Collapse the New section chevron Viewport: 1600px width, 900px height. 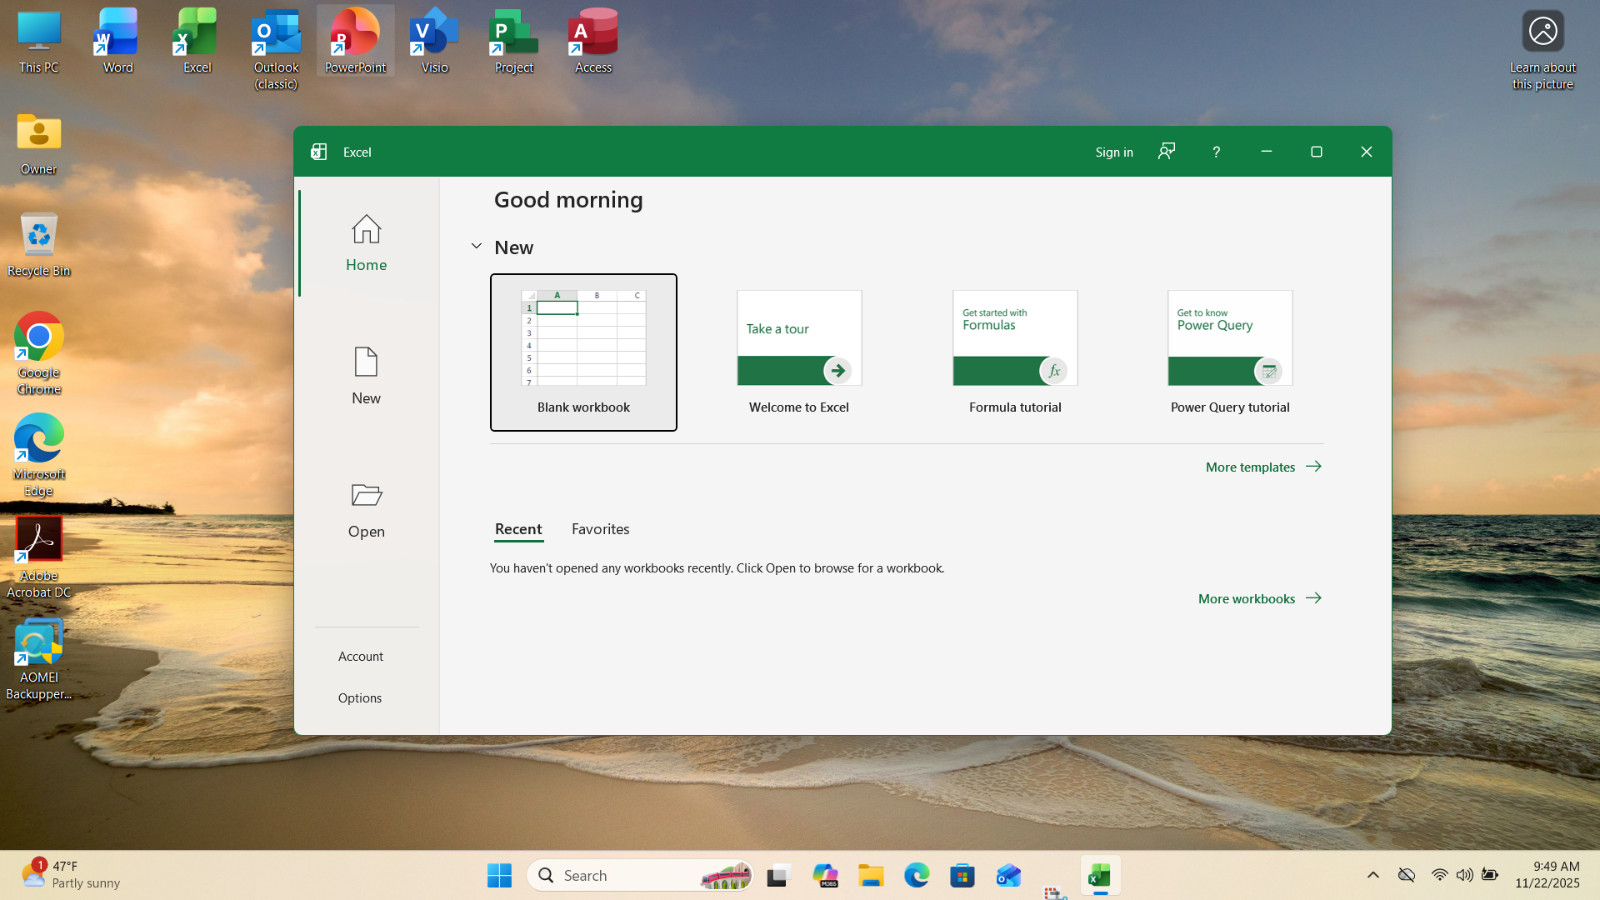pyautogui.click(x=476, y=246)
